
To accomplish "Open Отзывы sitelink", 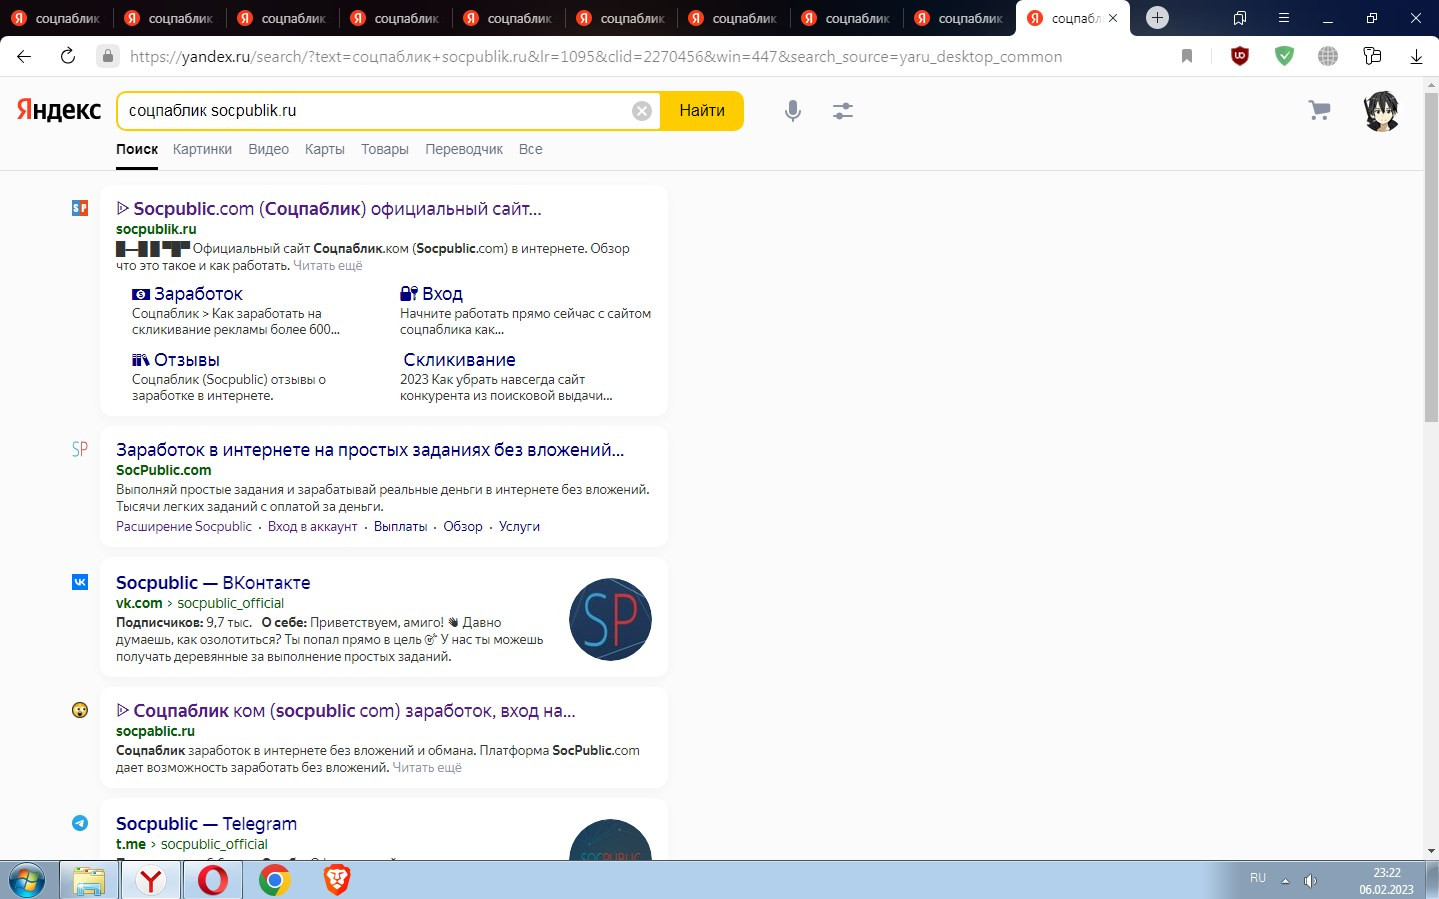I will click(187, 360).
